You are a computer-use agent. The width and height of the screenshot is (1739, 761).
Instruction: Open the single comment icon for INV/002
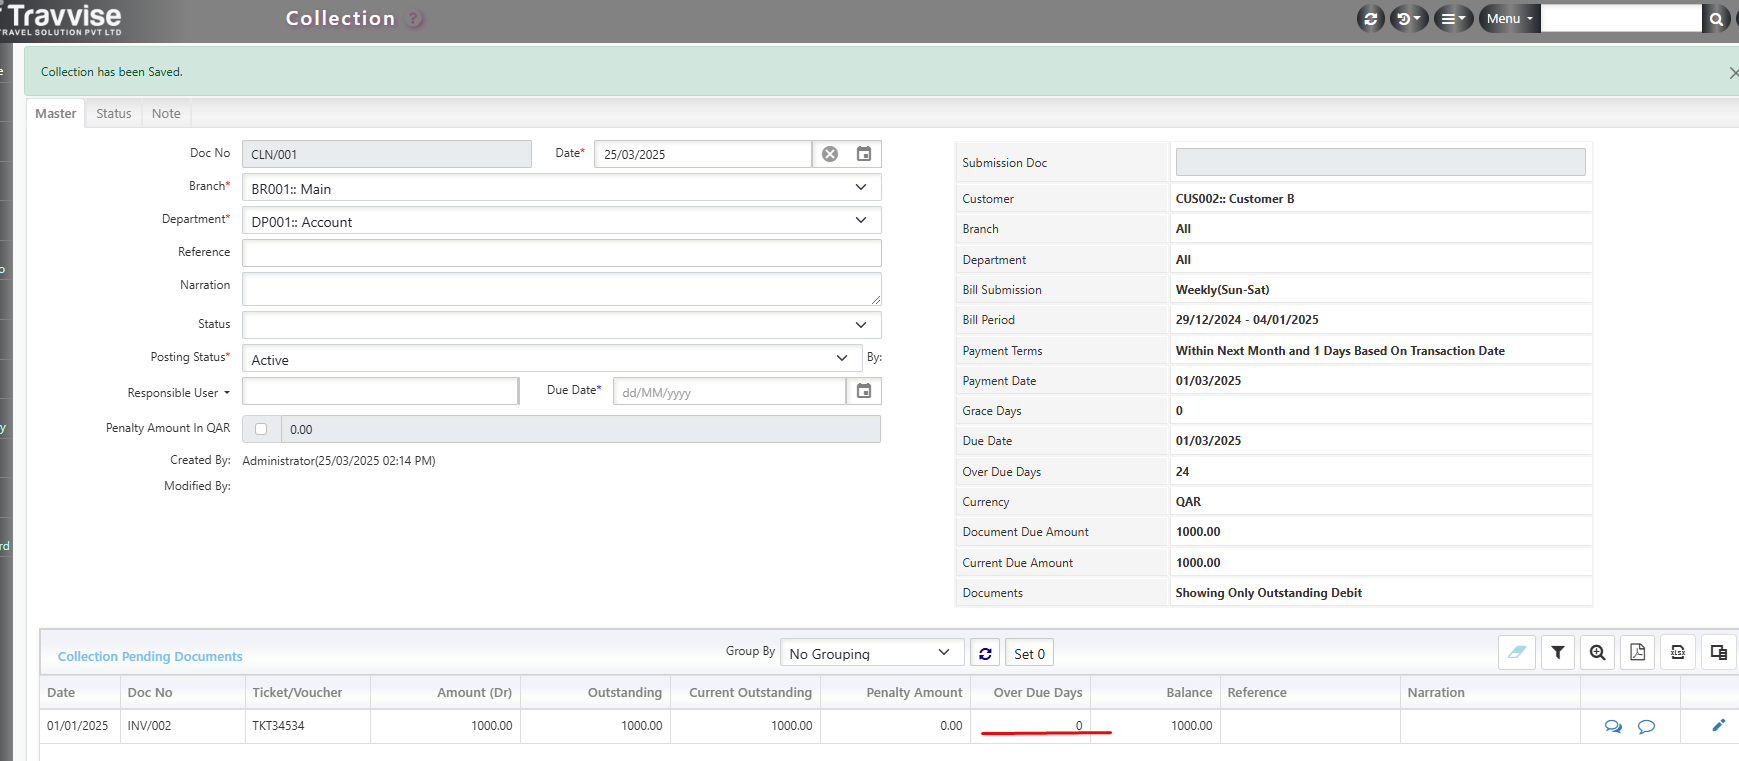tap(1646, 726)
